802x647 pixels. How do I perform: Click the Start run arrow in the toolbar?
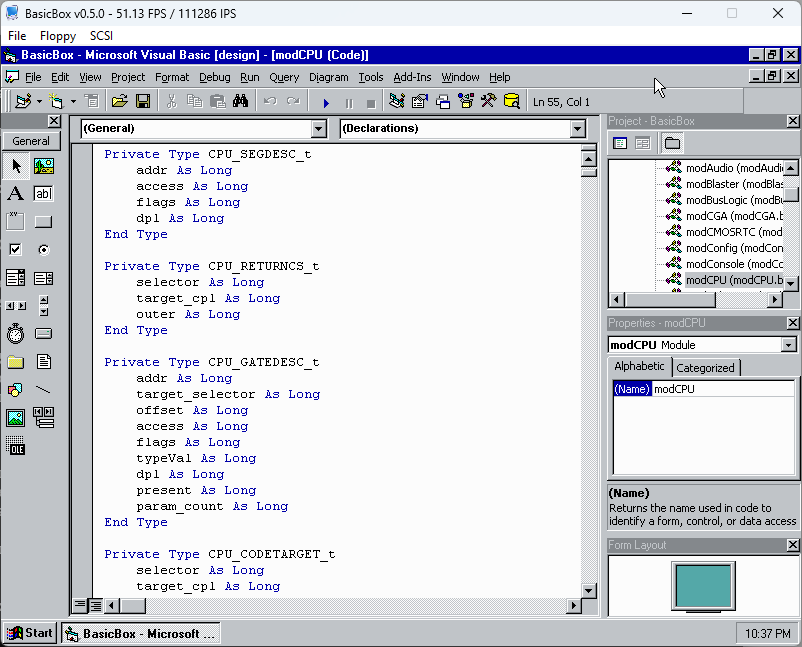click(x=326, y=102)
